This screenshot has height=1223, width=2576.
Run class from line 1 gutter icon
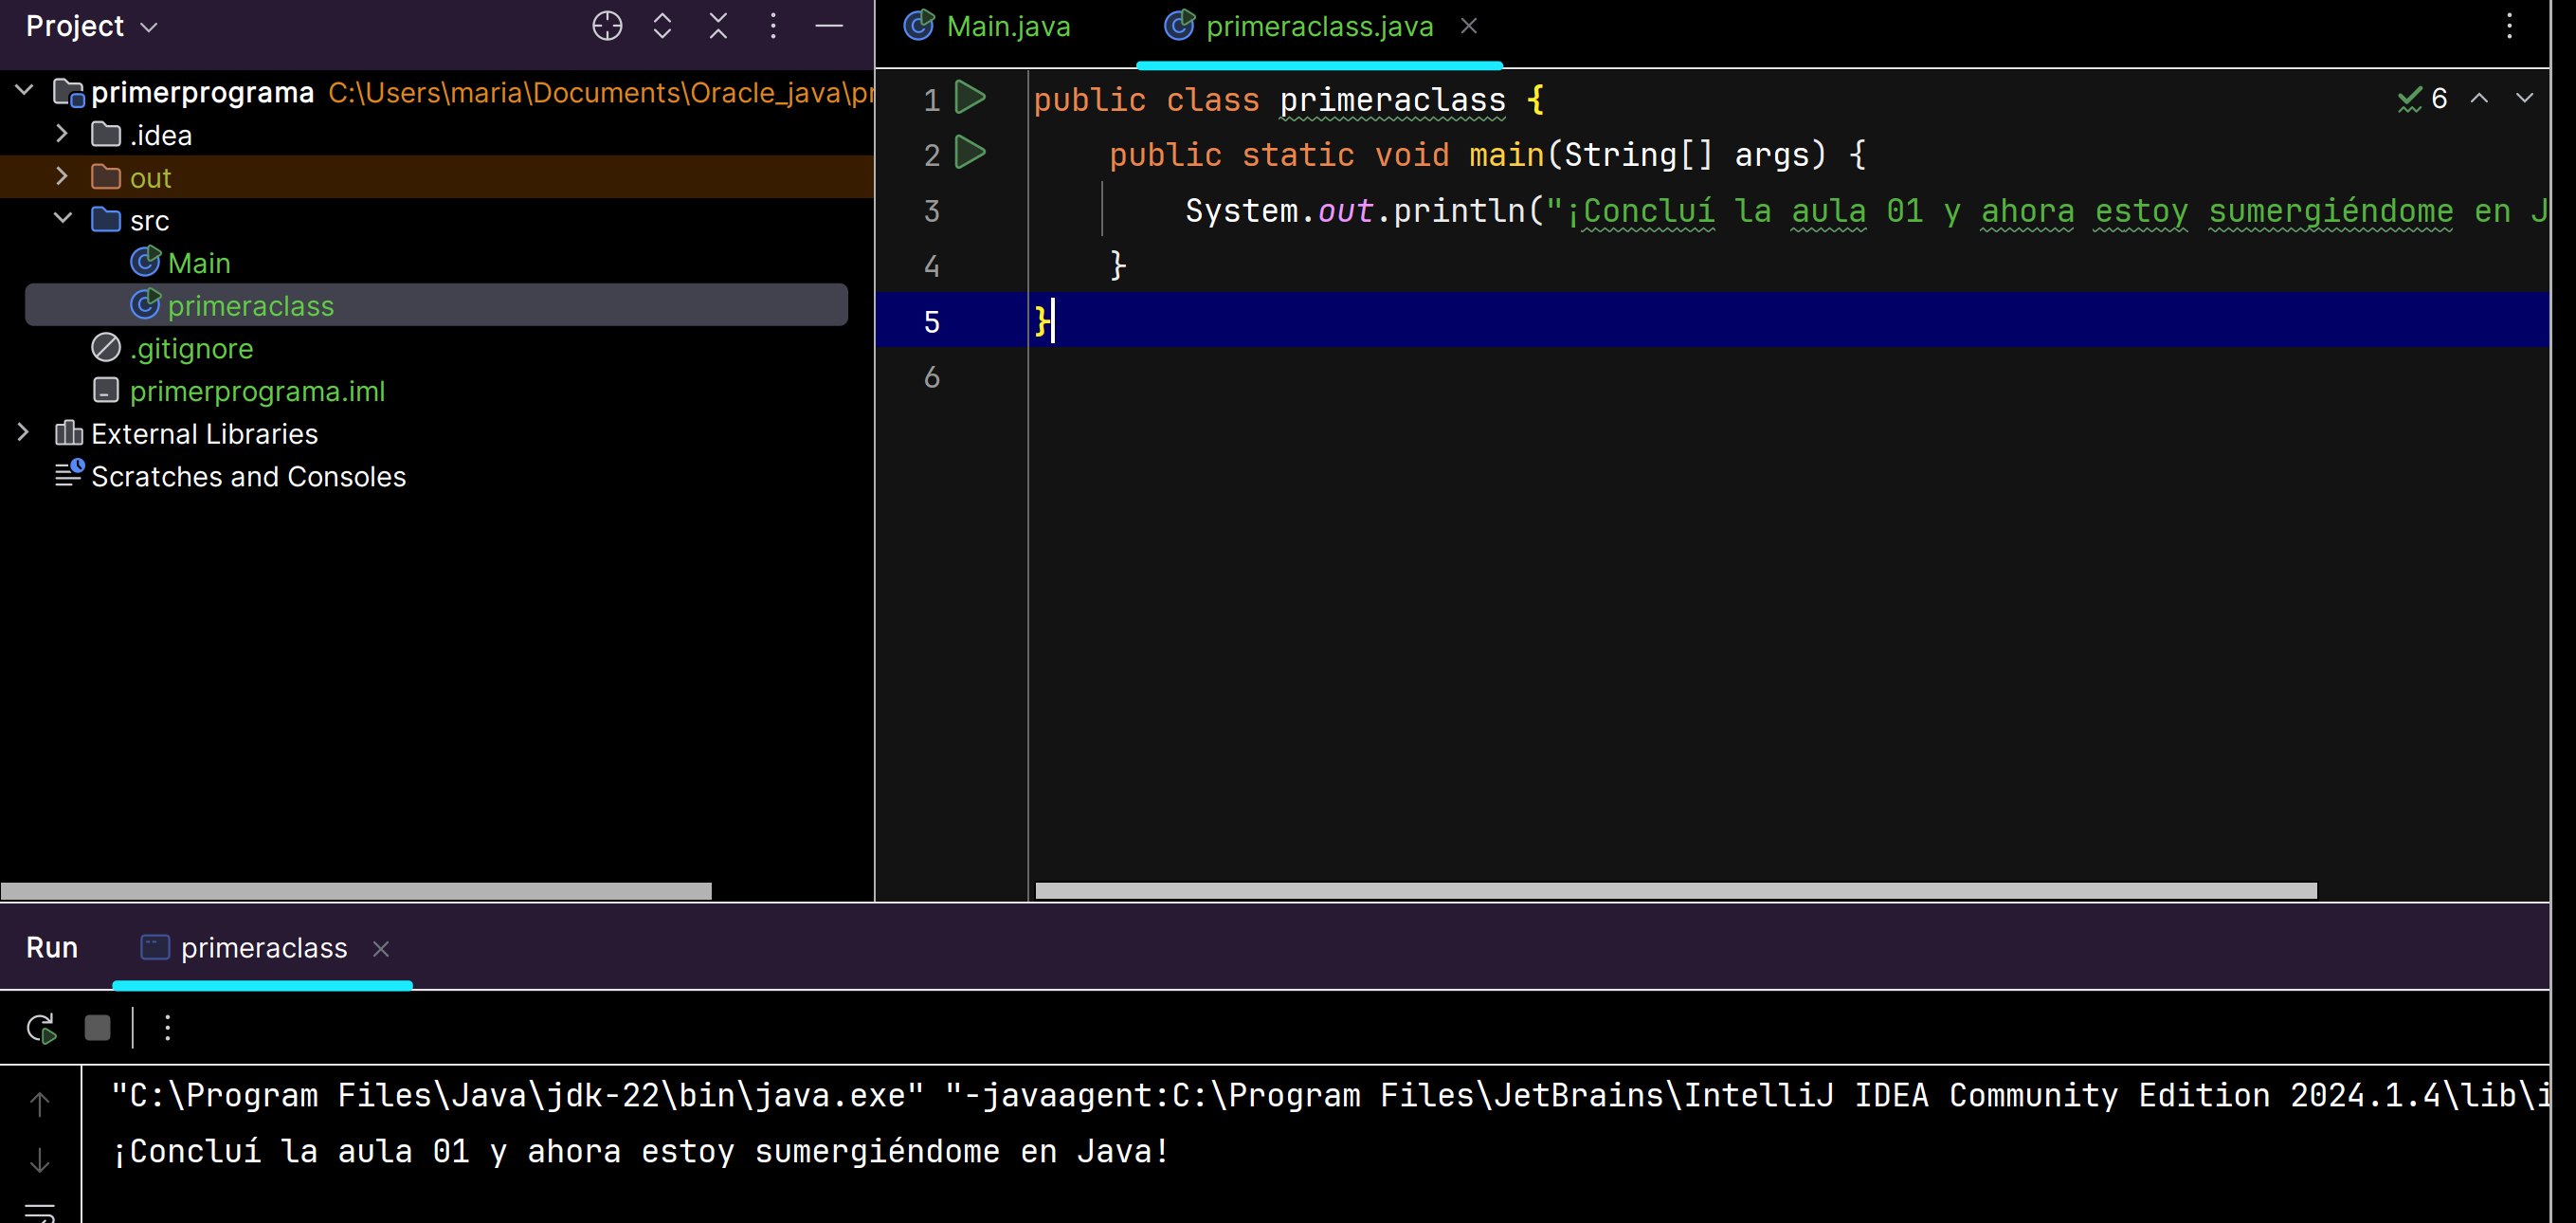pos(970,97)
